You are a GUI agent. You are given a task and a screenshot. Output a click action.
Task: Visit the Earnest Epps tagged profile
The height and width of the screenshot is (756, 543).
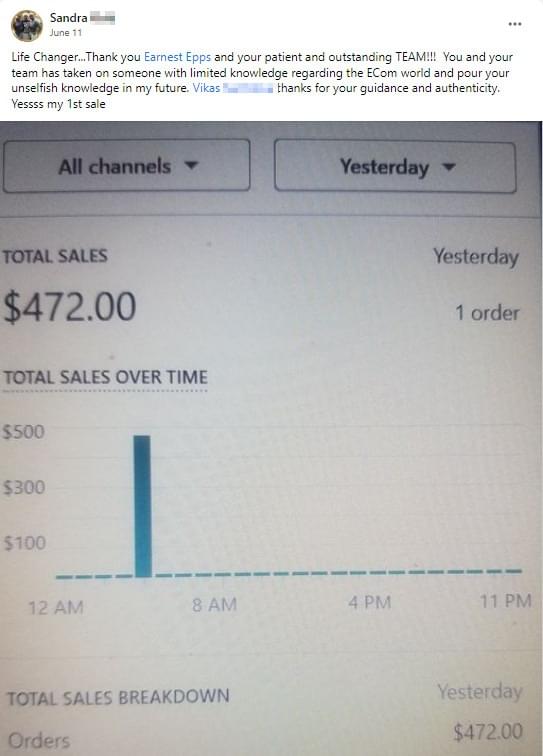[177, 57]
